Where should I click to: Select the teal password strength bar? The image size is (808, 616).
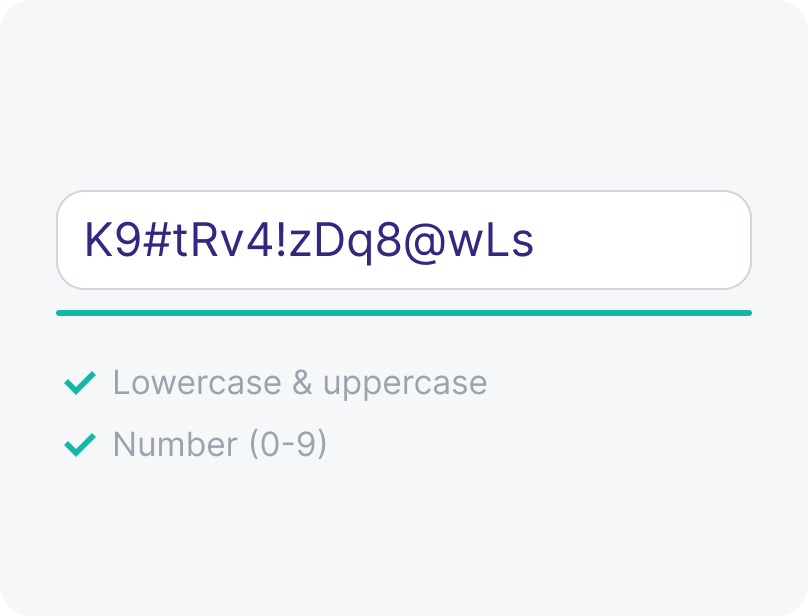(x=403, y=313)
